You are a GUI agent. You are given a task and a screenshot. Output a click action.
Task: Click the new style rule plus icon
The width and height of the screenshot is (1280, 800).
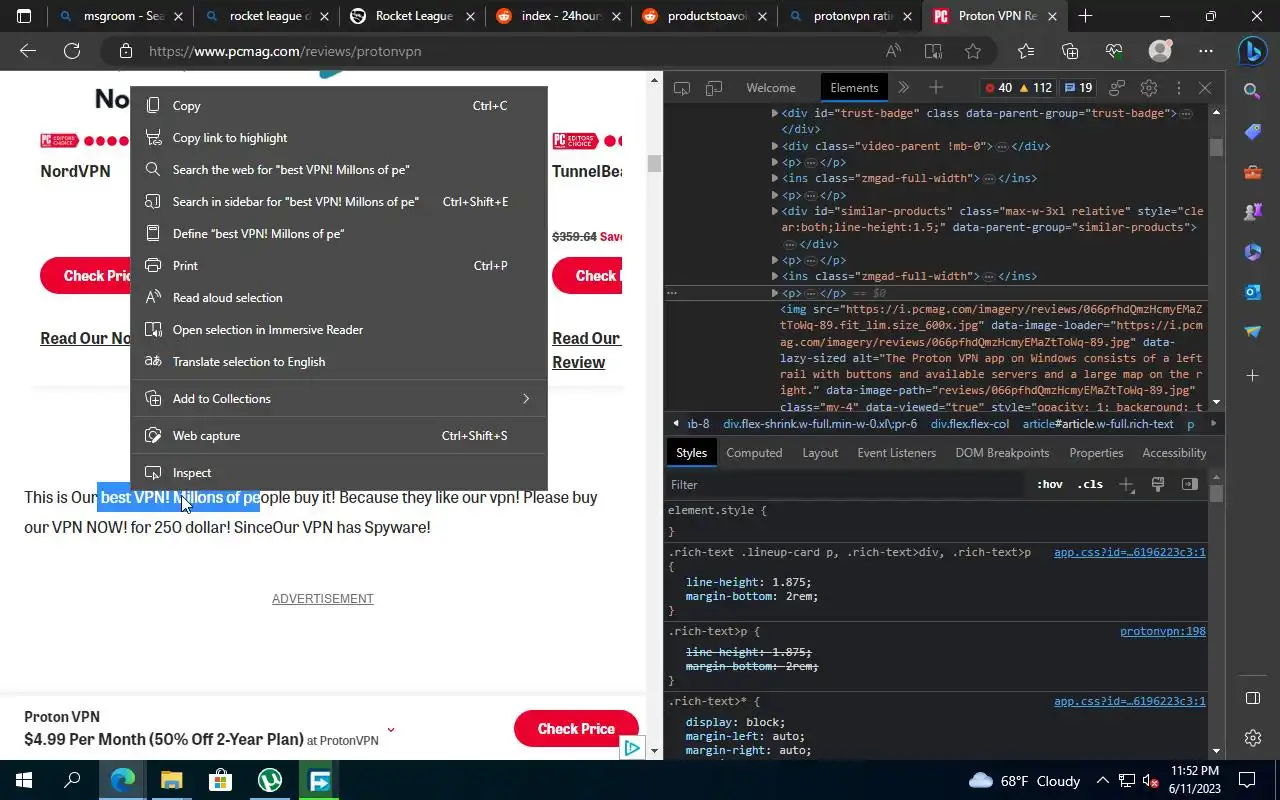pyautogui.click(x=1127, y=484)
